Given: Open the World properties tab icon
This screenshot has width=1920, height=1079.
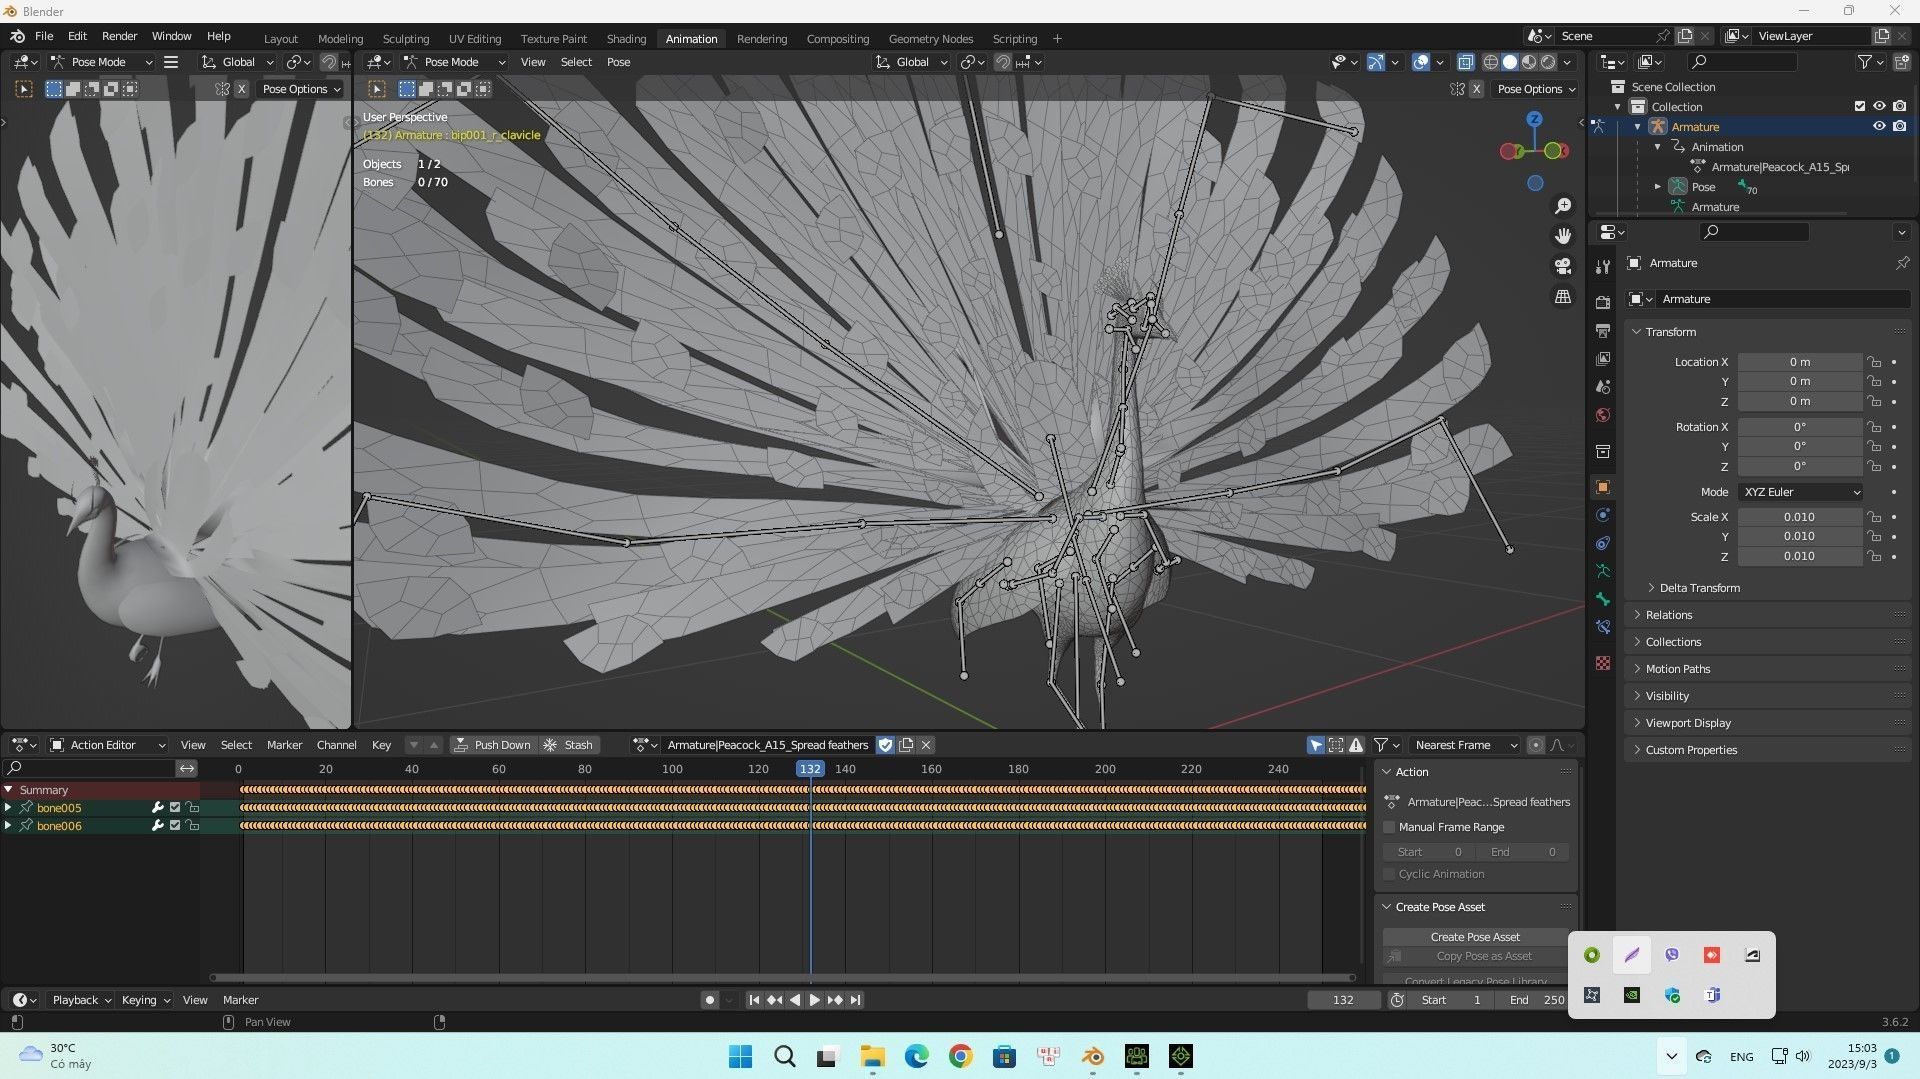Looking at the screenshot, I should [1603, 415].
